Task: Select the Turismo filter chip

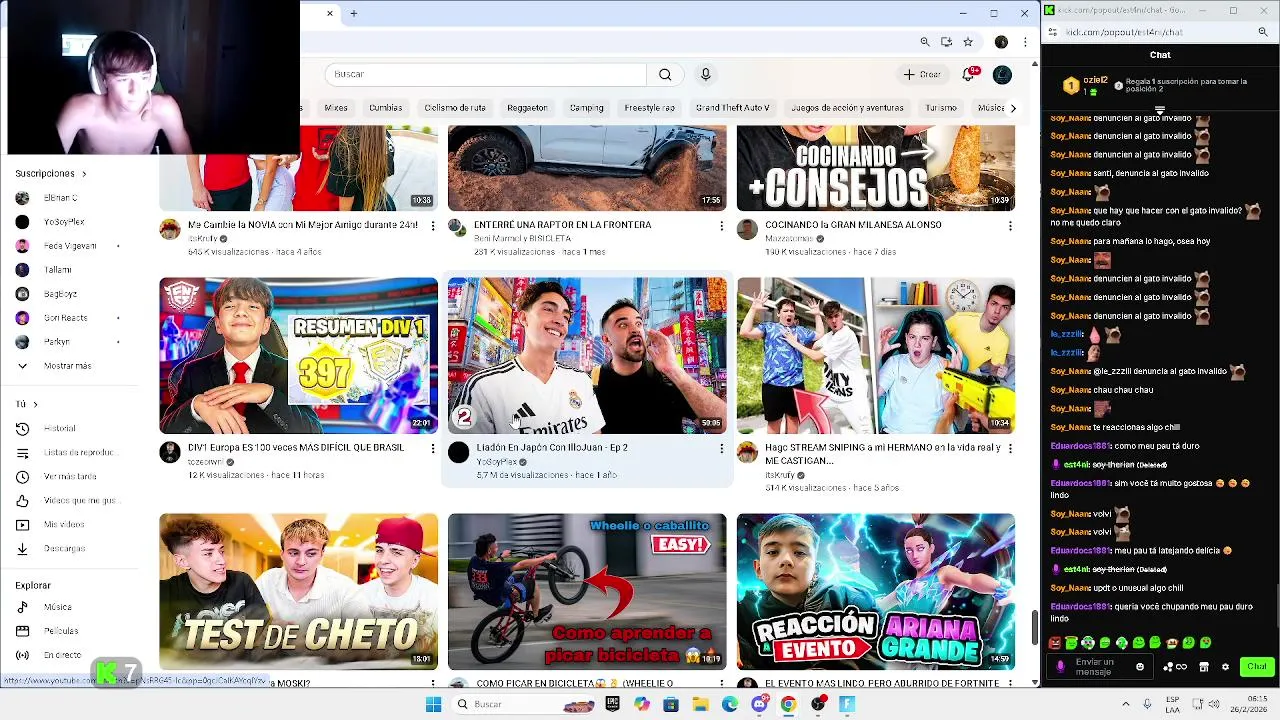Action: coord(940,108)
